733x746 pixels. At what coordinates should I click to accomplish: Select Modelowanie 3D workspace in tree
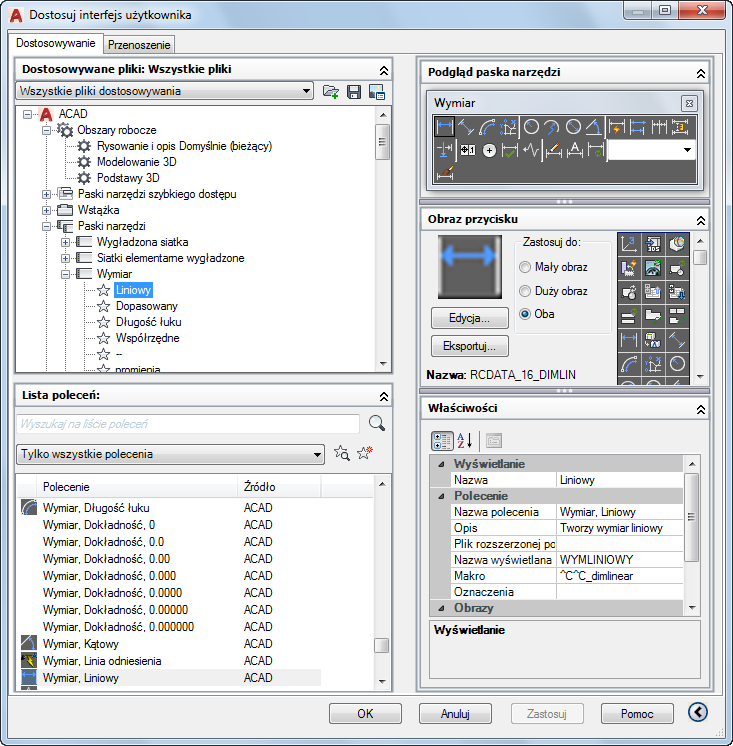(x=137, y=162)
